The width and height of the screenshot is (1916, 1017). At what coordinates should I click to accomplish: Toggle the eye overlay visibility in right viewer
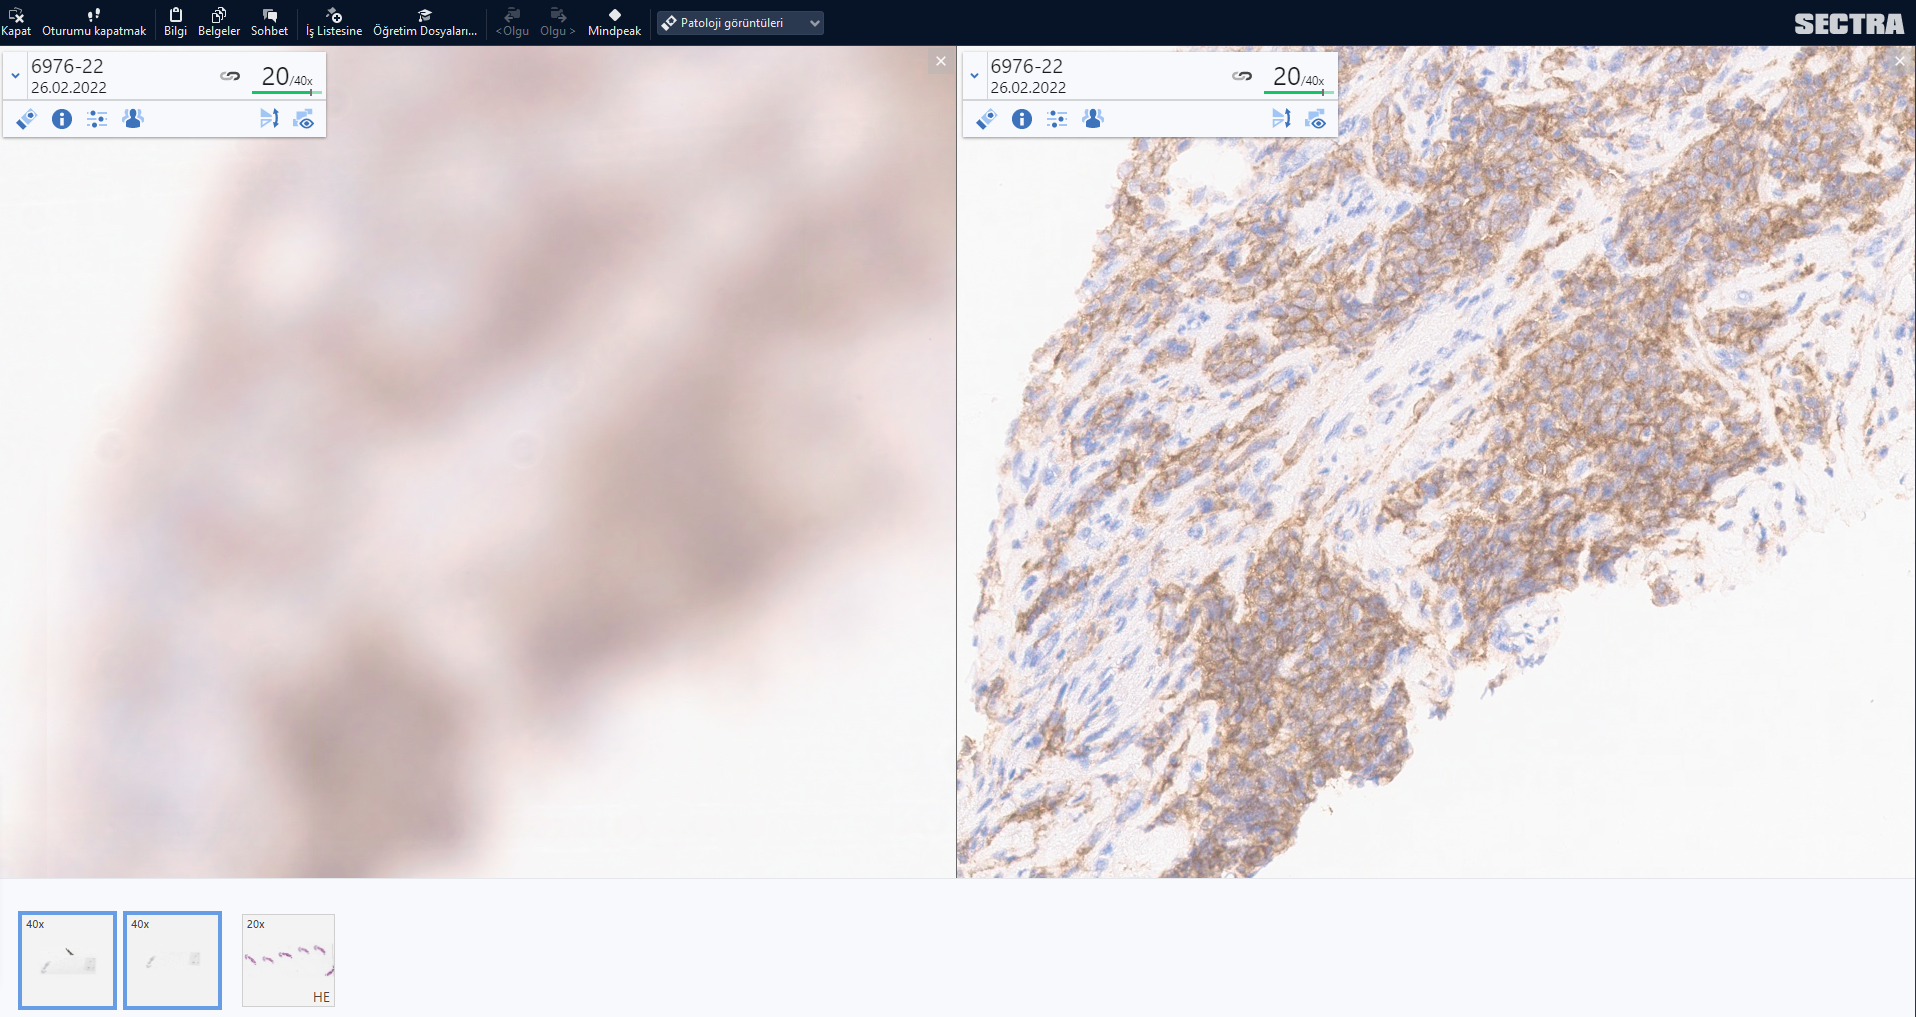(1316, 120)
